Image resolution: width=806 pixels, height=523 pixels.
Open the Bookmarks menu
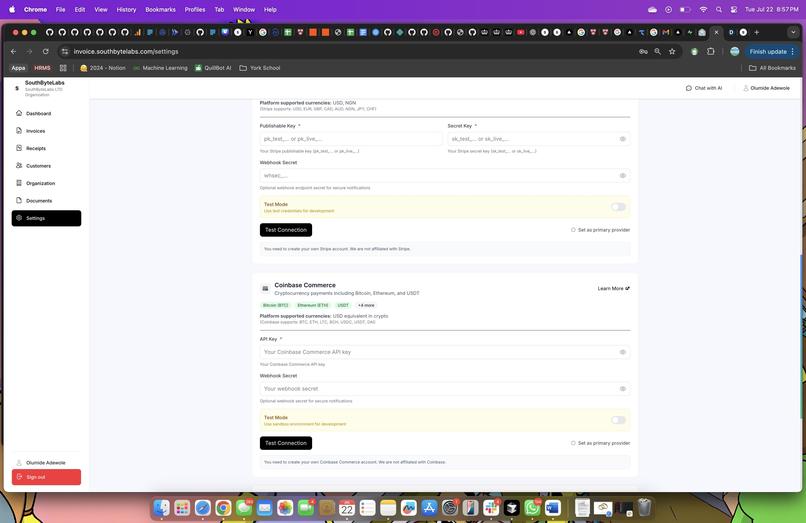[x=160, y=9]
